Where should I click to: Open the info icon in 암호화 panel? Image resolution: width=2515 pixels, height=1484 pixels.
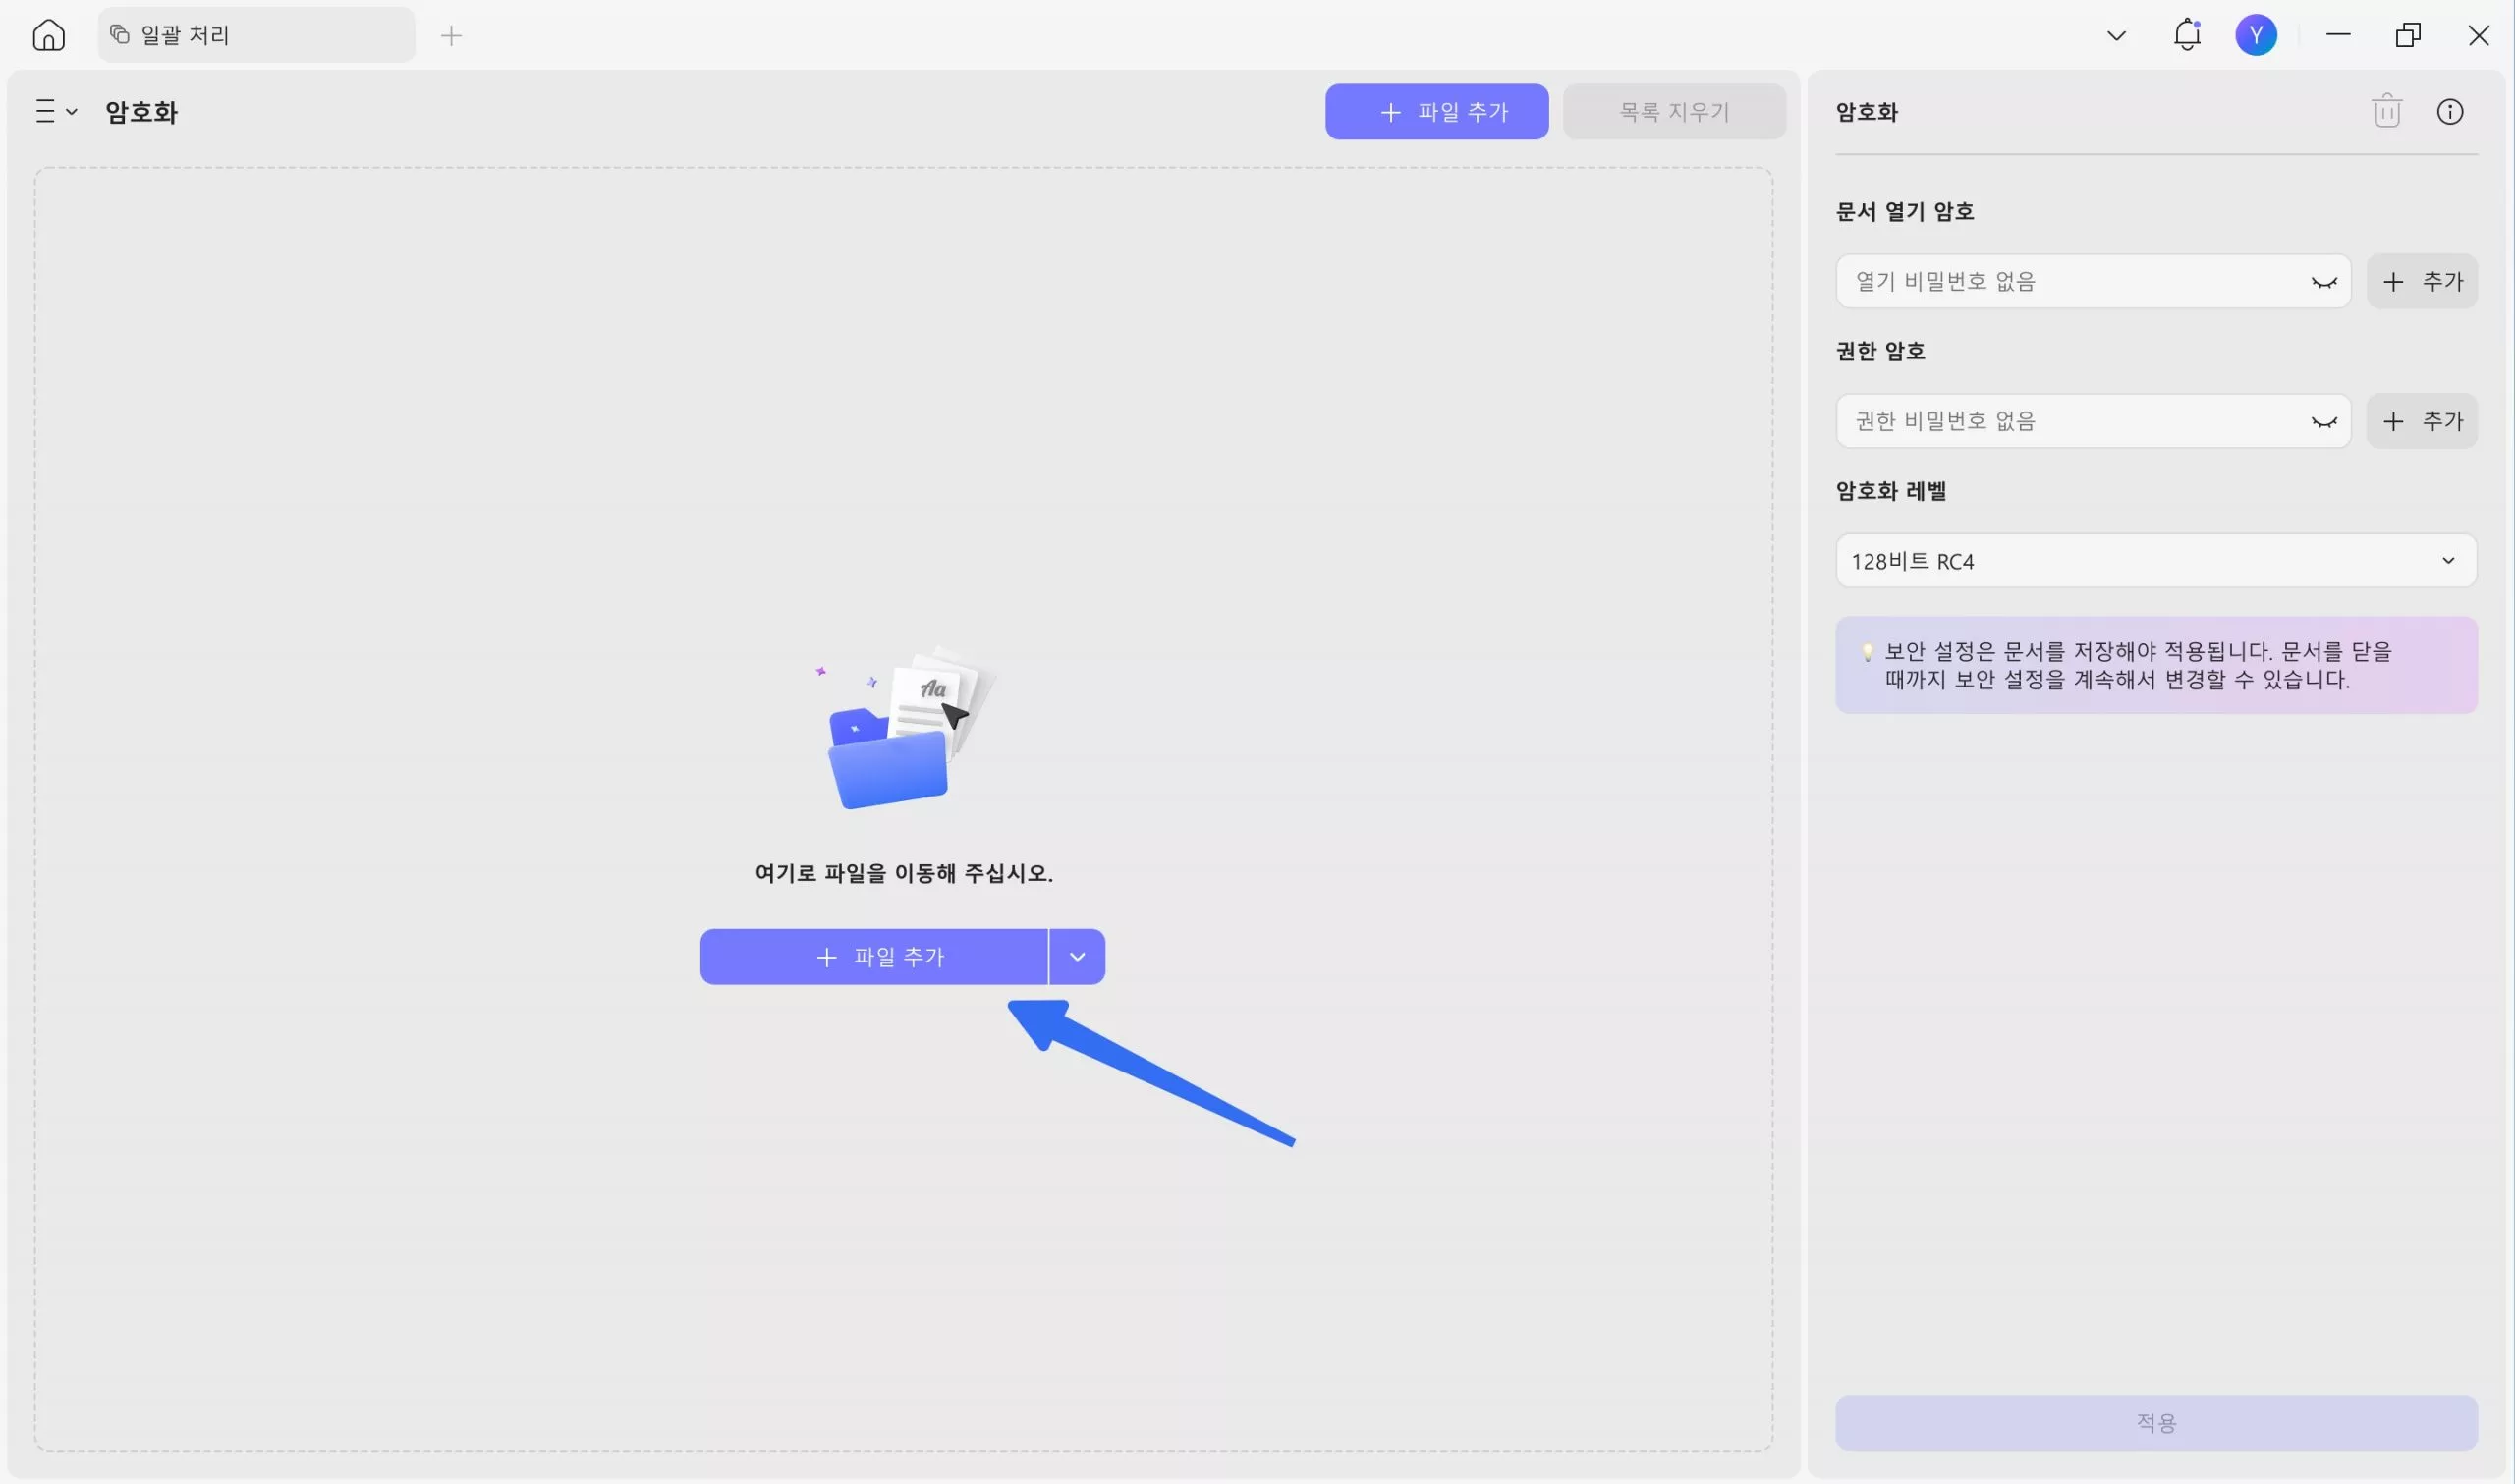pos(2449,111)
